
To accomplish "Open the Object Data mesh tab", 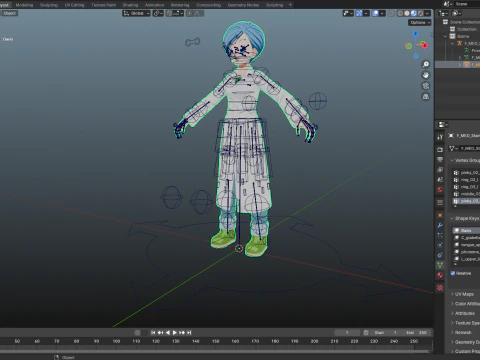I will pos(440,265).
